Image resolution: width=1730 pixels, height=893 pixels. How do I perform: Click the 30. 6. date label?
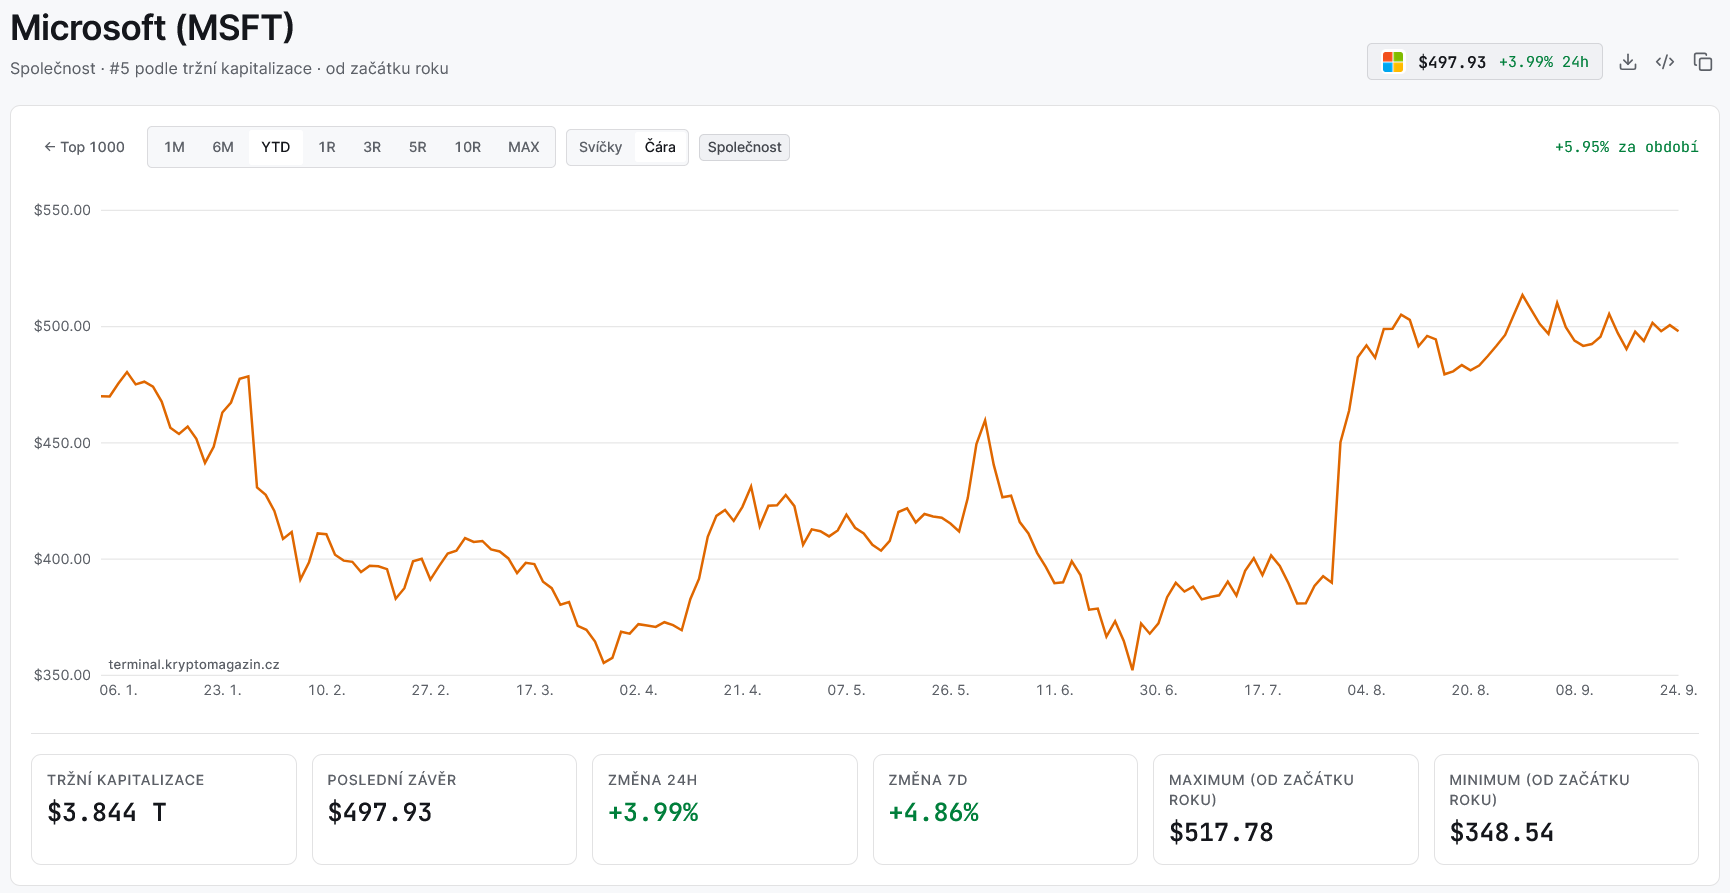tap(1158, 690)
